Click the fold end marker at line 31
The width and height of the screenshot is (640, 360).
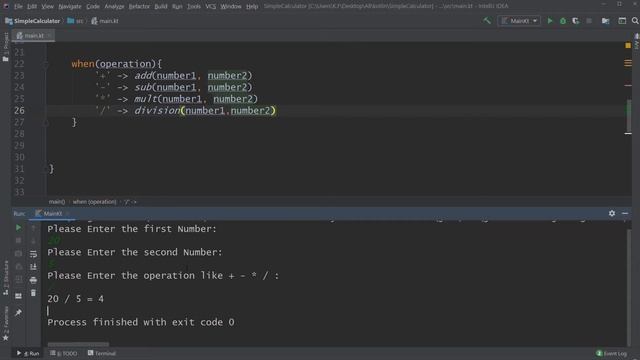[x=46, y=169]
